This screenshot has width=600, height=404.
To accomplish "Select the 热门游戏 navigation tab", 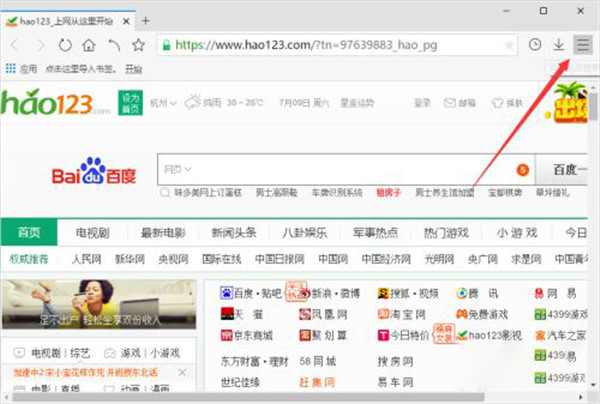I will click(x=446, y=232).
